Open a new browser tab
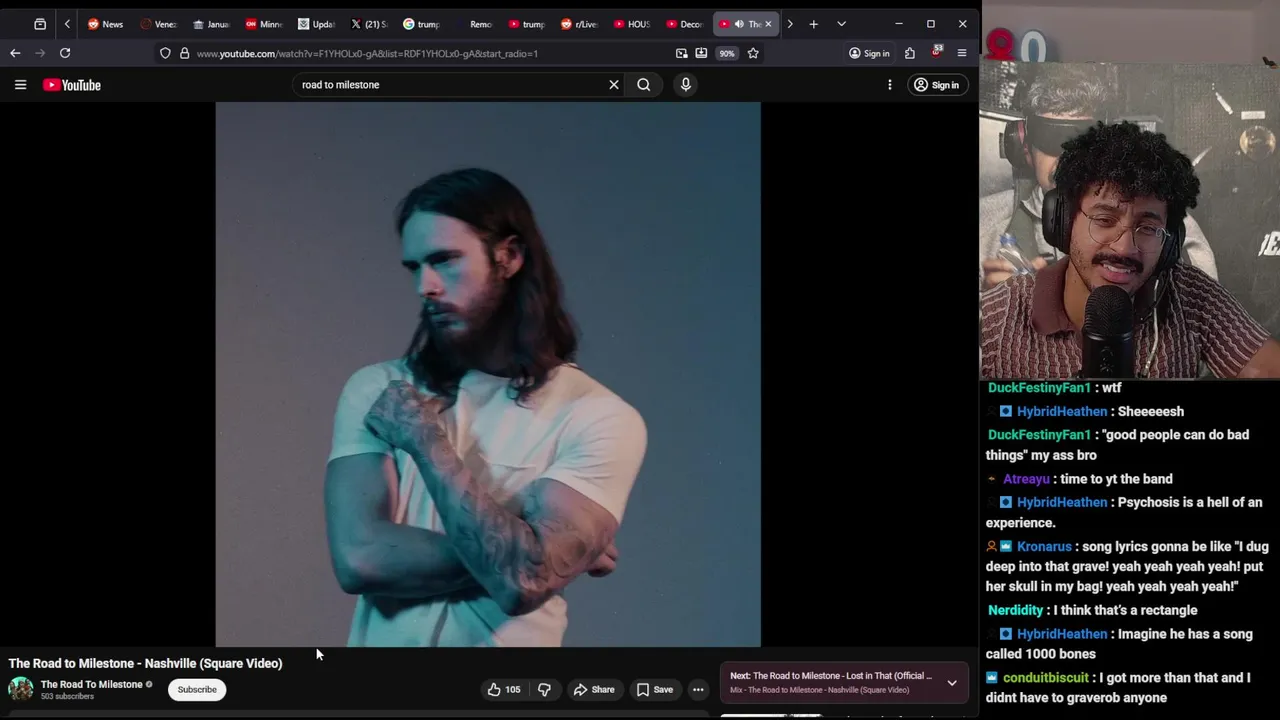 814,24
